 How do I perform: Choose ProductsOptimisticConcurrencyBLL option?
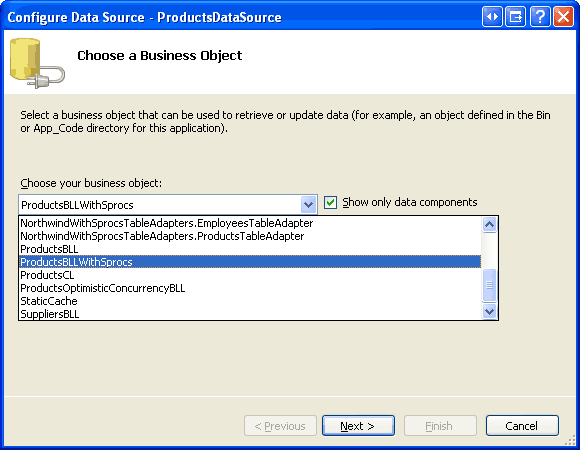tap(250, 288)
